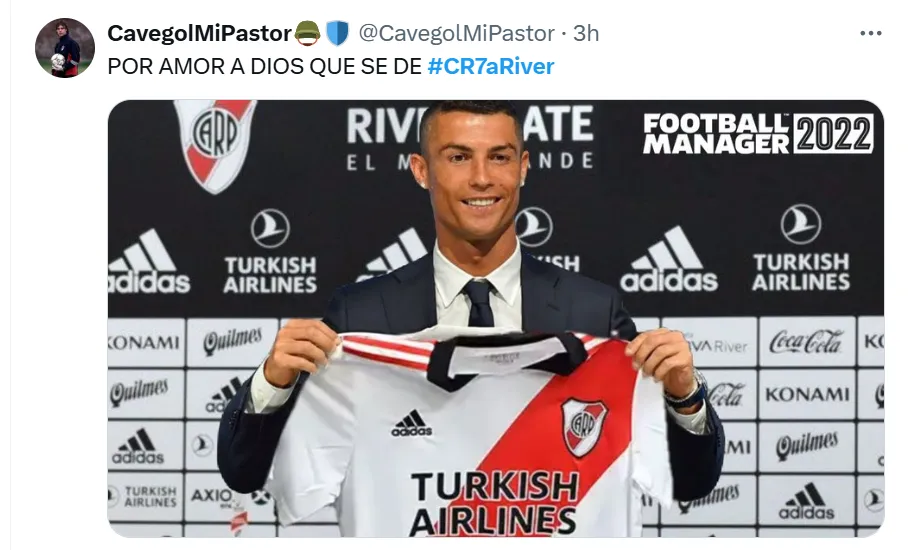909x550 pixels.
Task: Open the tweet via the 3h timestamp
Action: pyautogui.click(x=586, y=34)
